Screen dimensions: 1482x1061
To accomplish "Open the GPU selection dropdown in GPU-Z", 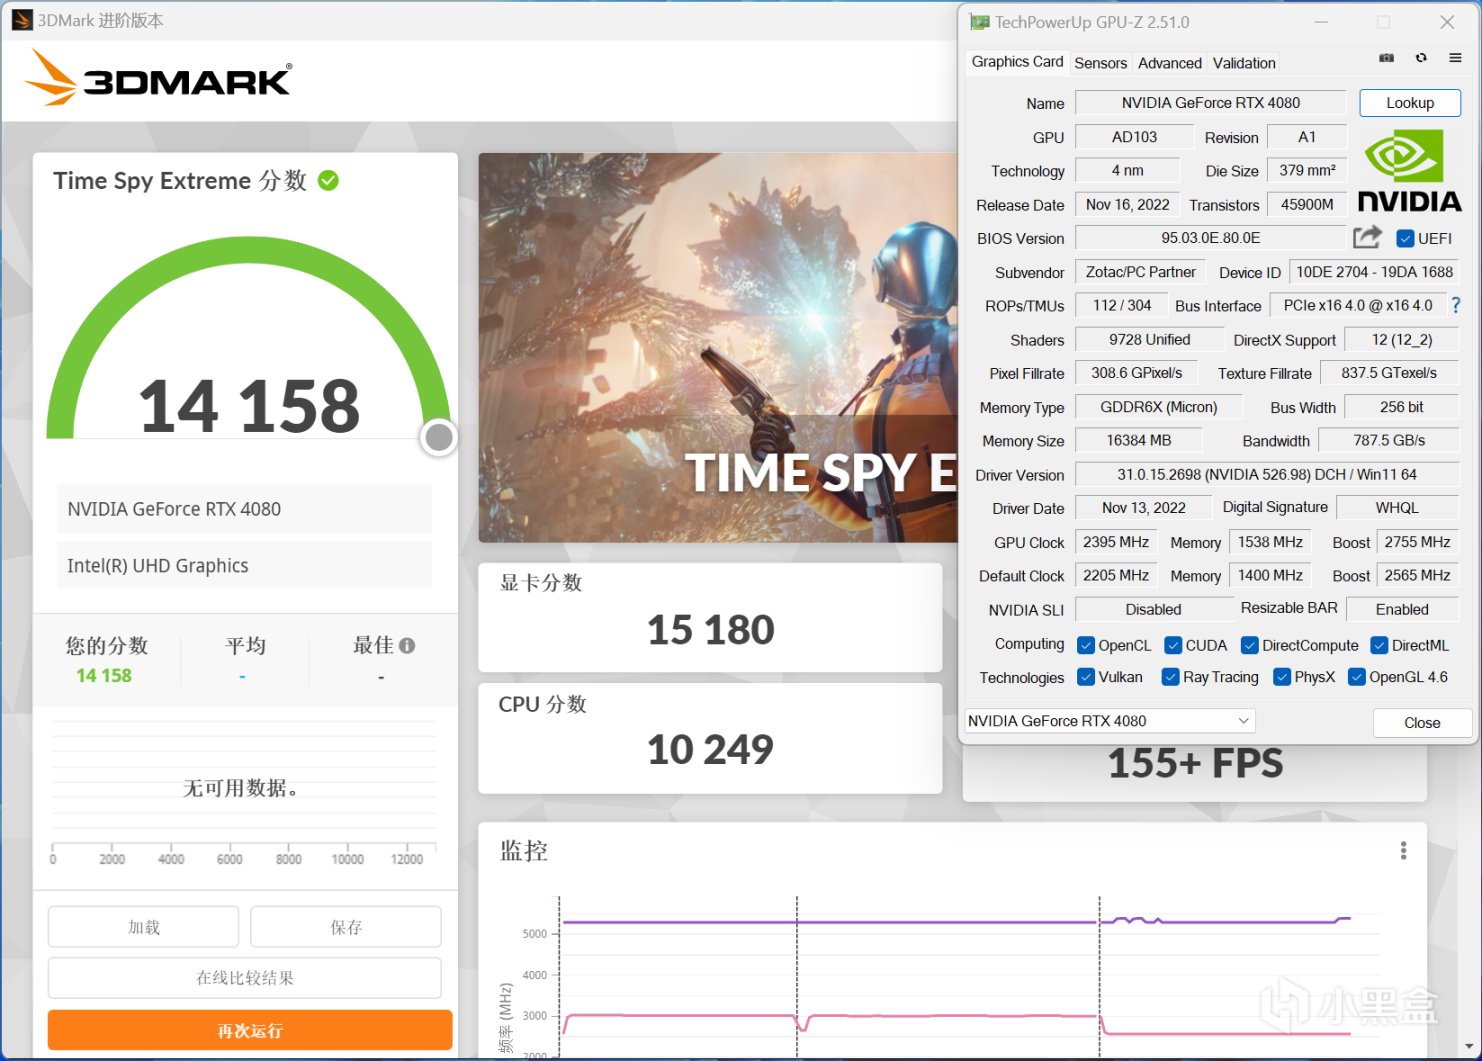I will 1109,721.
